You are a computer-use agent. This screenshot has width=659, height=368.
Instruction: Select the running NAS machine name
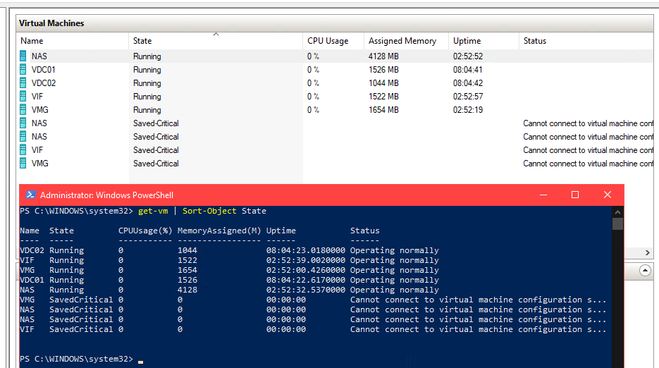39,56
